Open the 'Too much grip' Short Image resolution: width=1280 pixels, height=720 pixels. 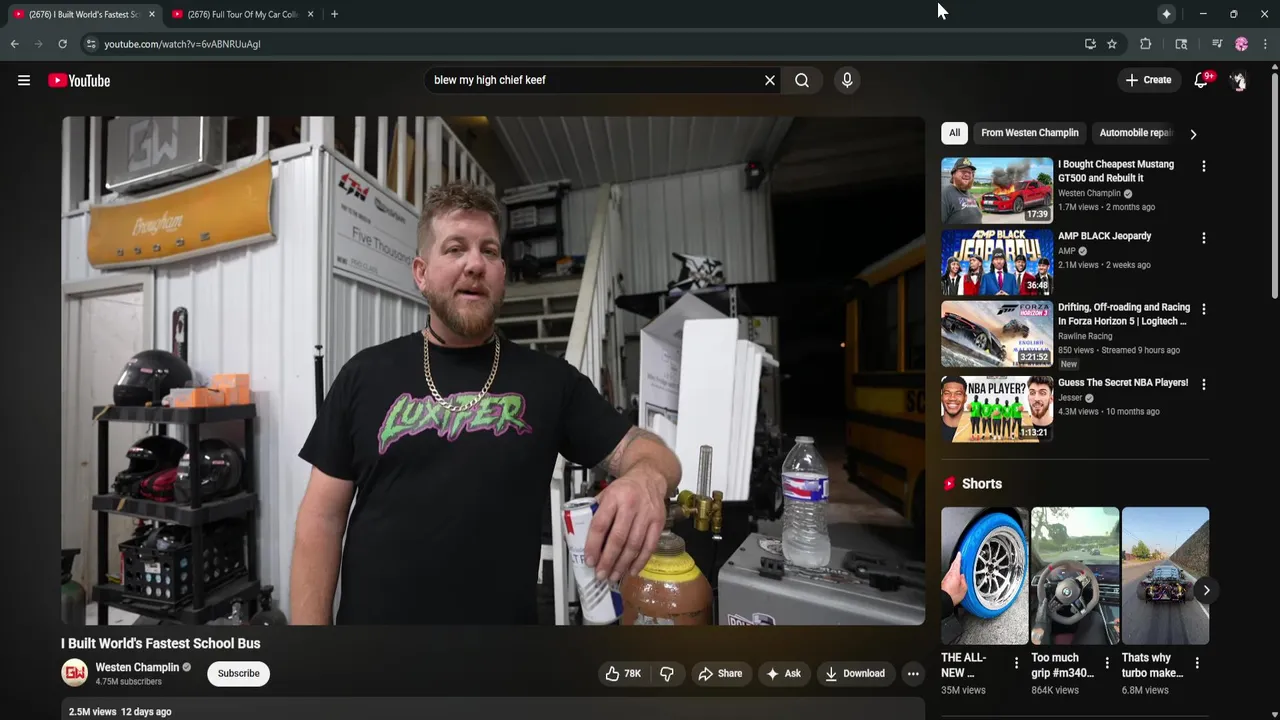tap(1075, 576)
